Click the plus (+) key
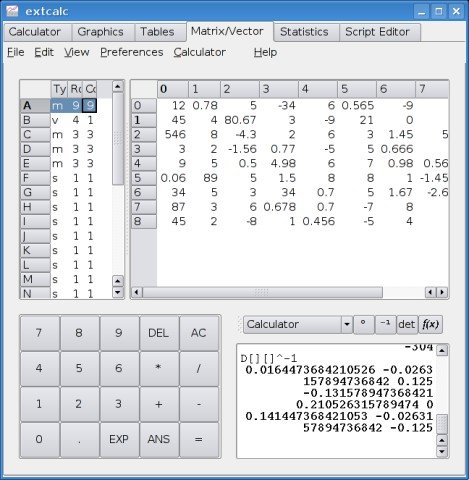Screen dimensions: 469x480 tap(158, 404)
